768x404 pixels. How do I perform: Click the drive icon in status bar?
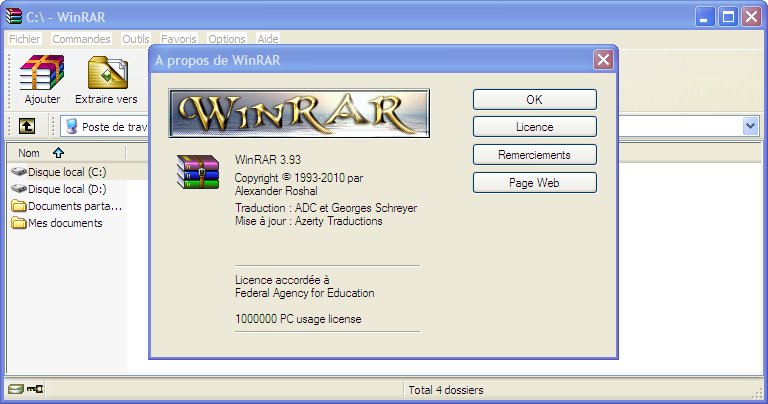tap(15, 389)
